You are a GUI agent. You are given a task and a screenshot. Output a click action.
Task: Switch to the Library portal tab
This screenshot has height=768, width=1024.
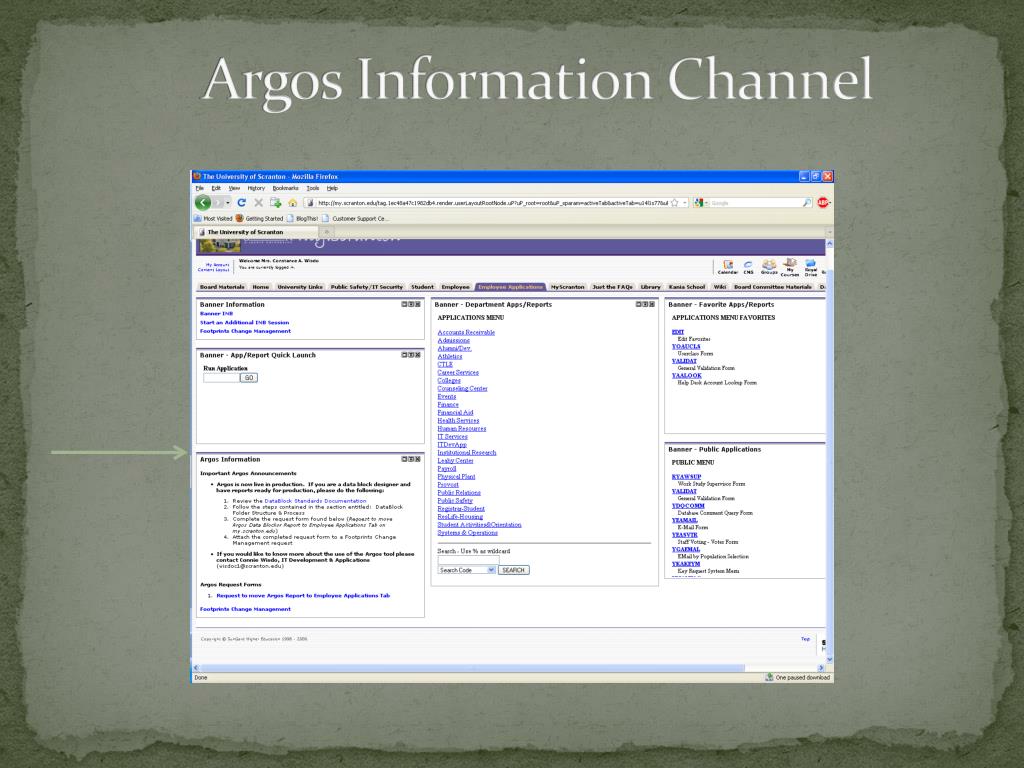650,287
